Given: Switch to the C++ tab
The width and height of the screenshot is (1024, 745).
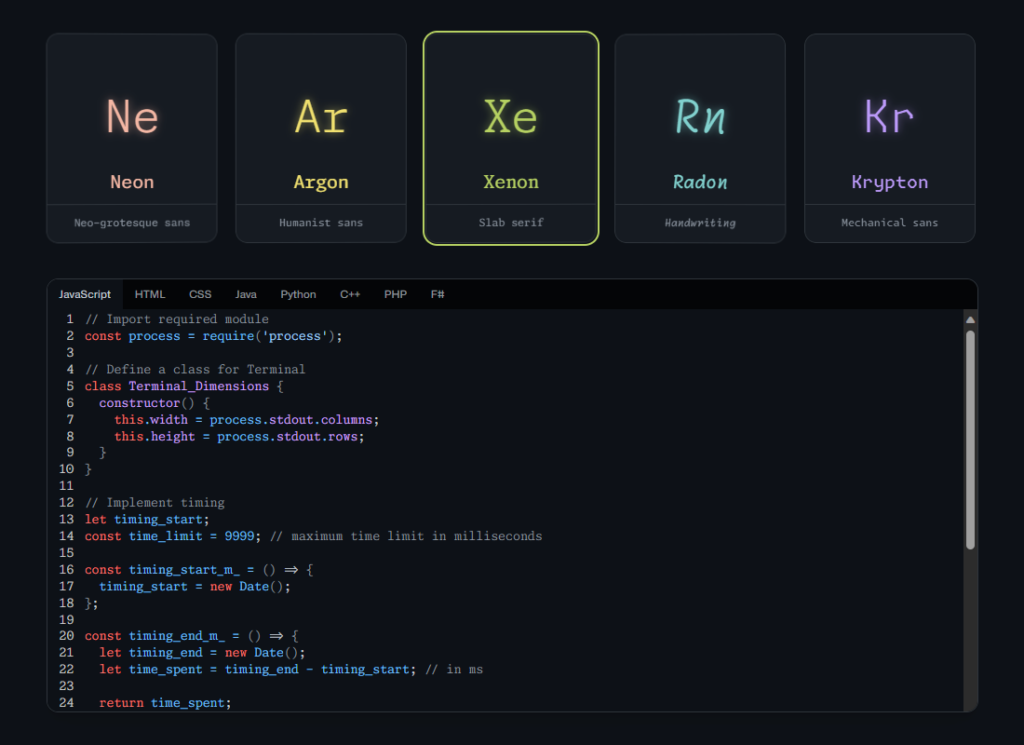Looking at the screenshot, I should (x=350, y=294).
